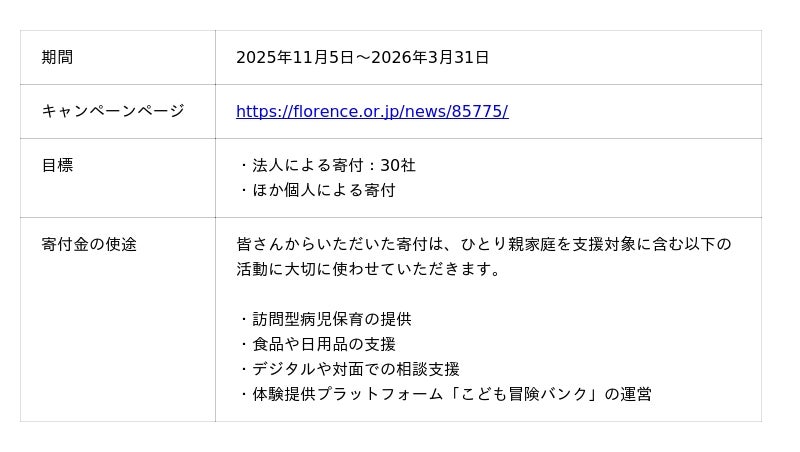
Task: Click the の運営 text ending the last bullet
Action: click(x=628, y=394)
